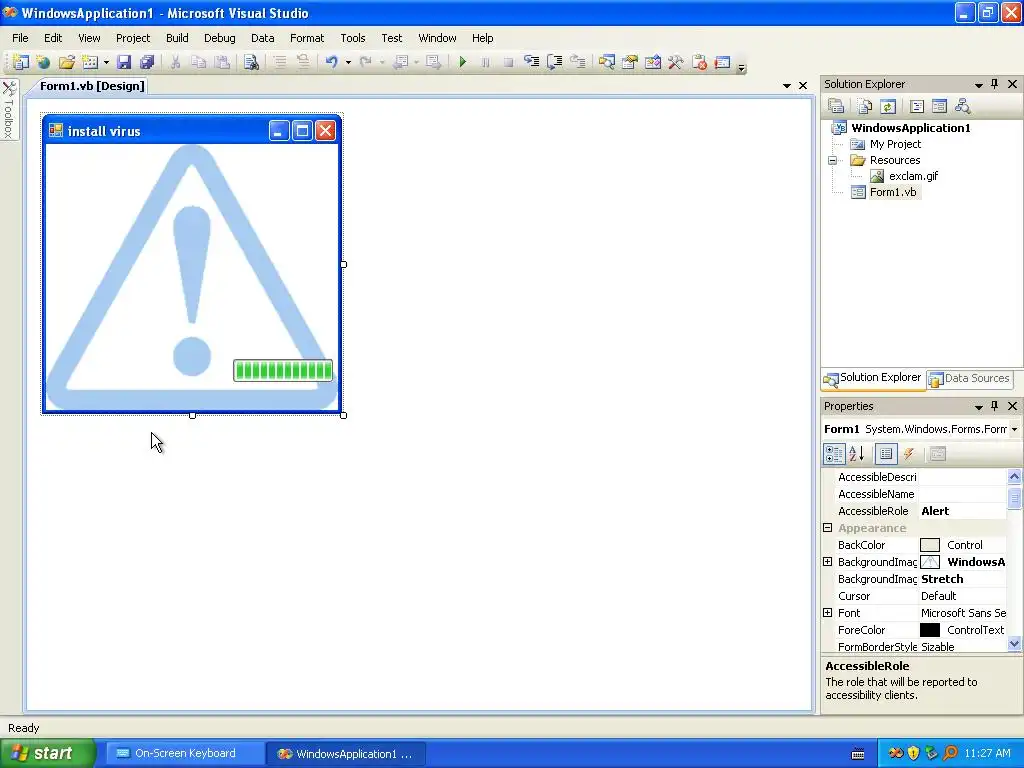
Task: Click the ForeColor black color swatch
Action: point(929,630)
